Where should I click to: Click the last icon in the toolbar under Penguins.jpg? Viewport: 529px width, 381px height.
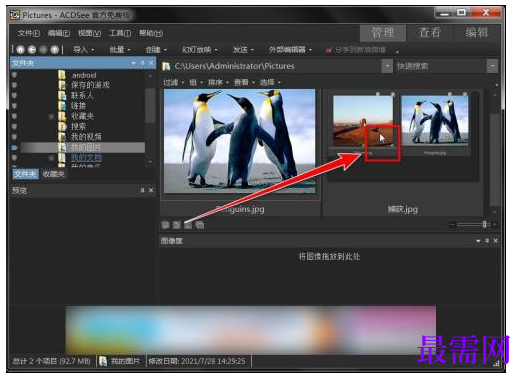tap(200, 225)
